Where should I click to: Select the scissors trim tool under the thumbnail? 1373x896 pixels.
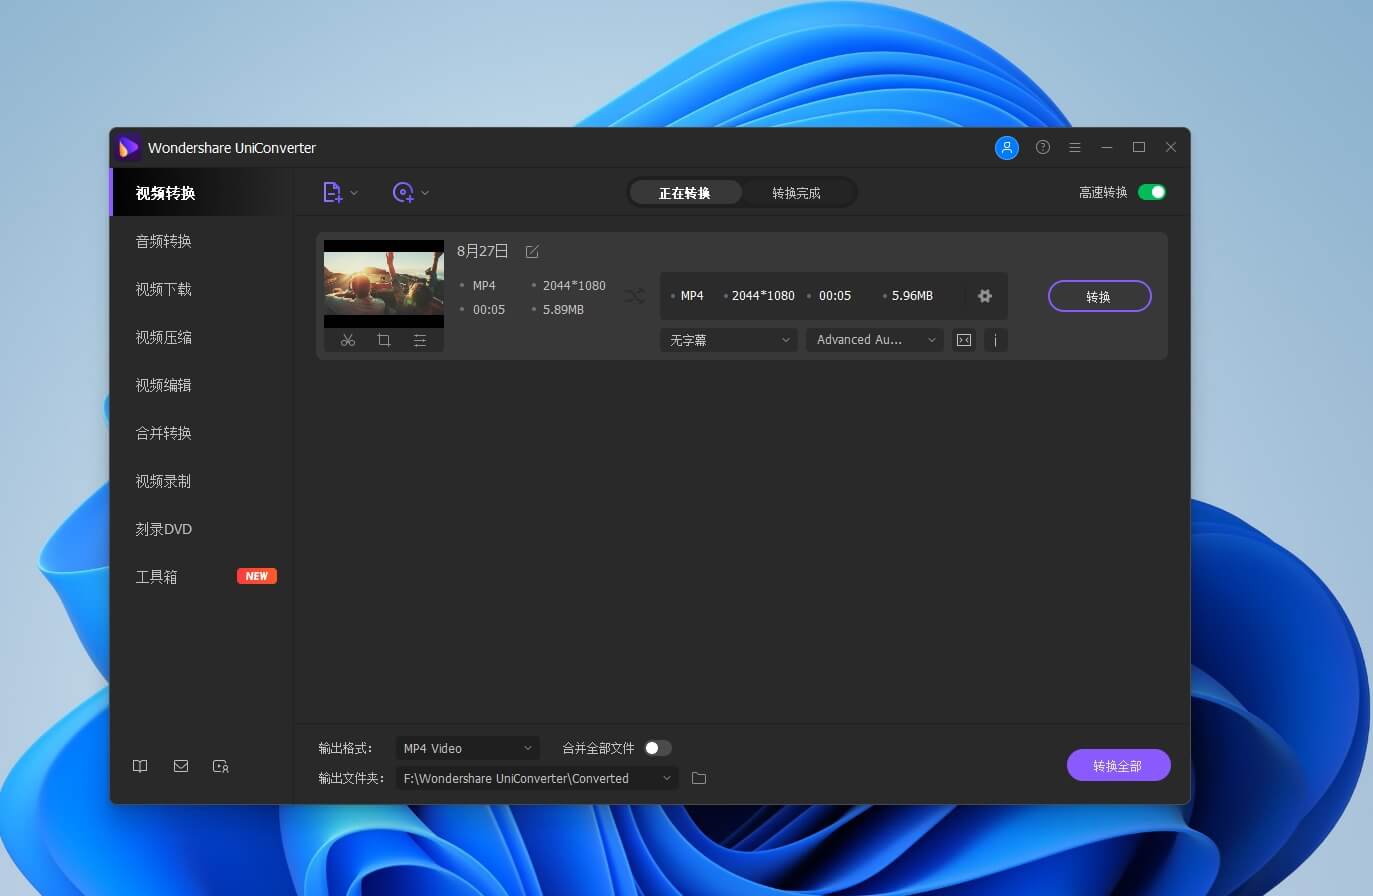point(348,340)
